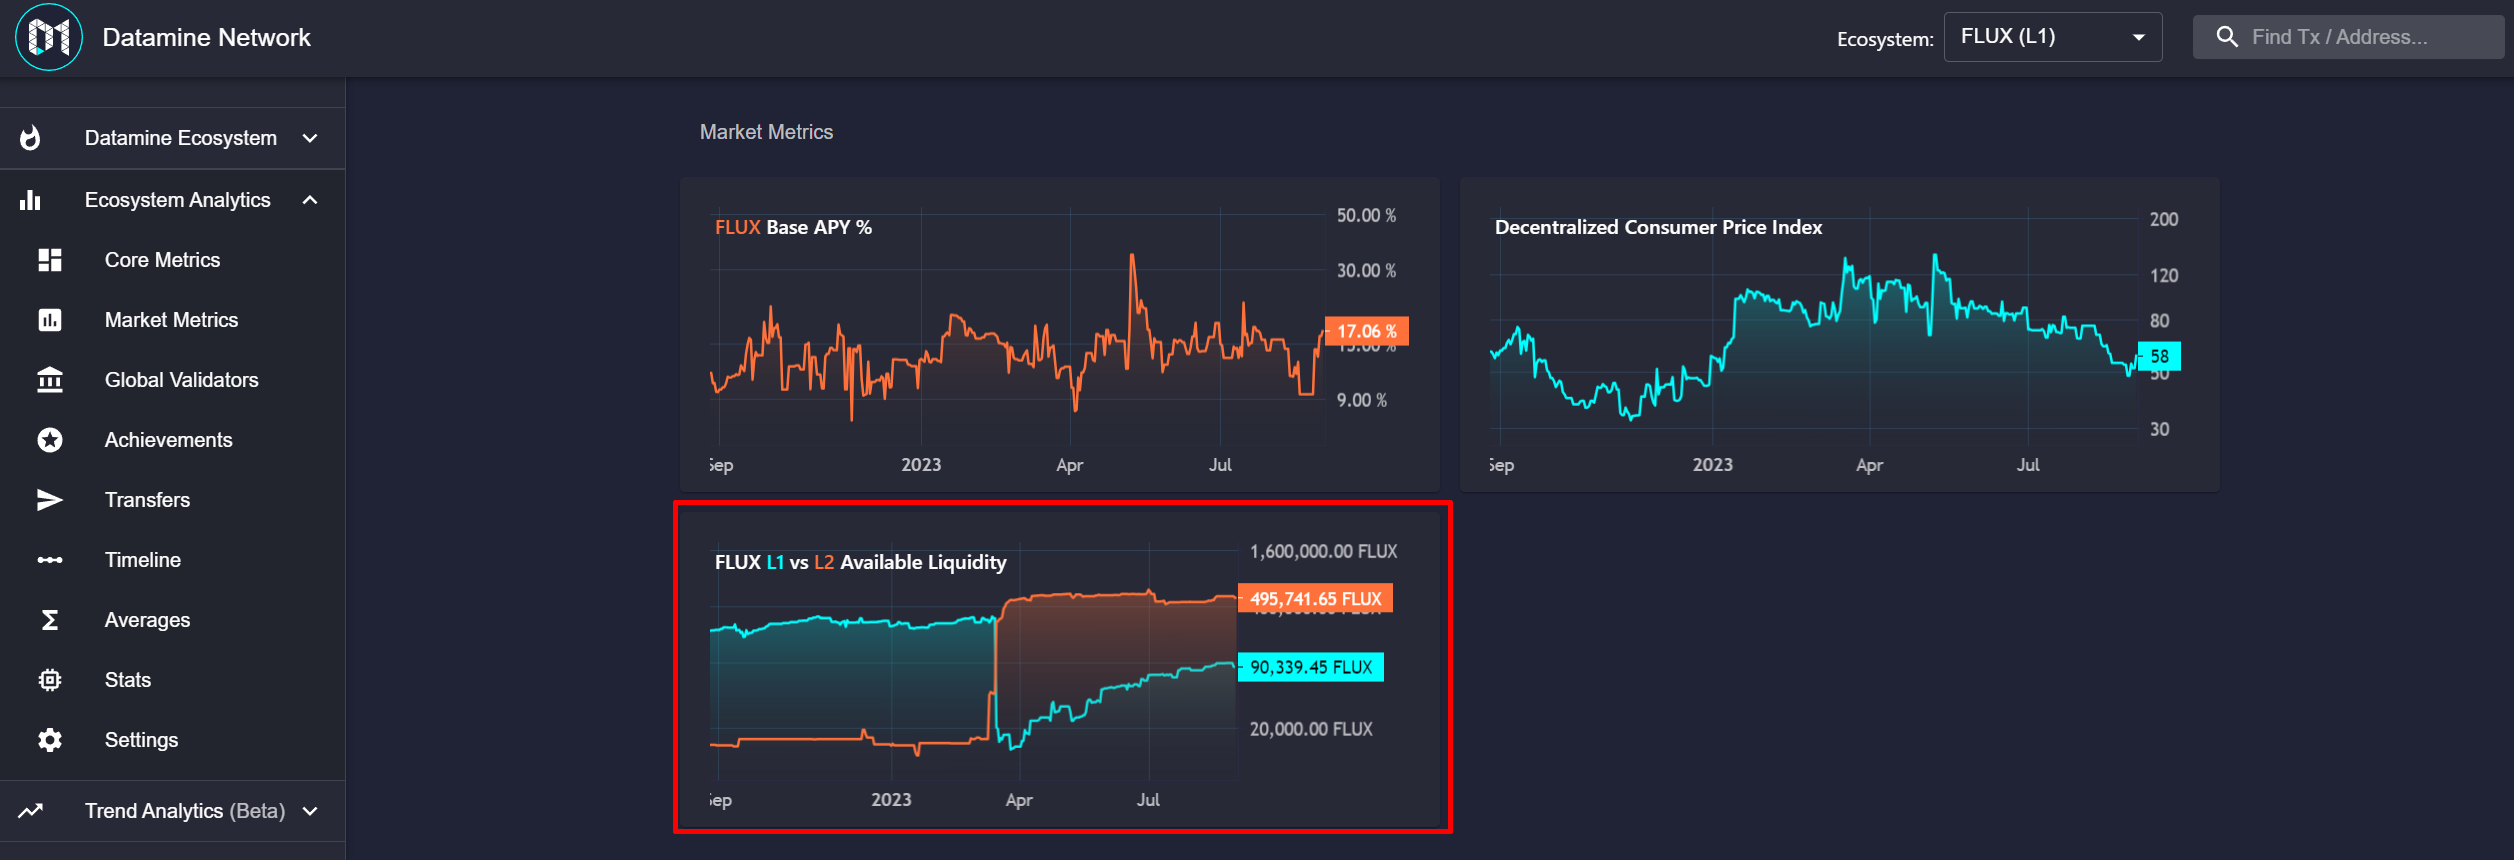
Task: Go to Global Validators
Action: point(181,380)
